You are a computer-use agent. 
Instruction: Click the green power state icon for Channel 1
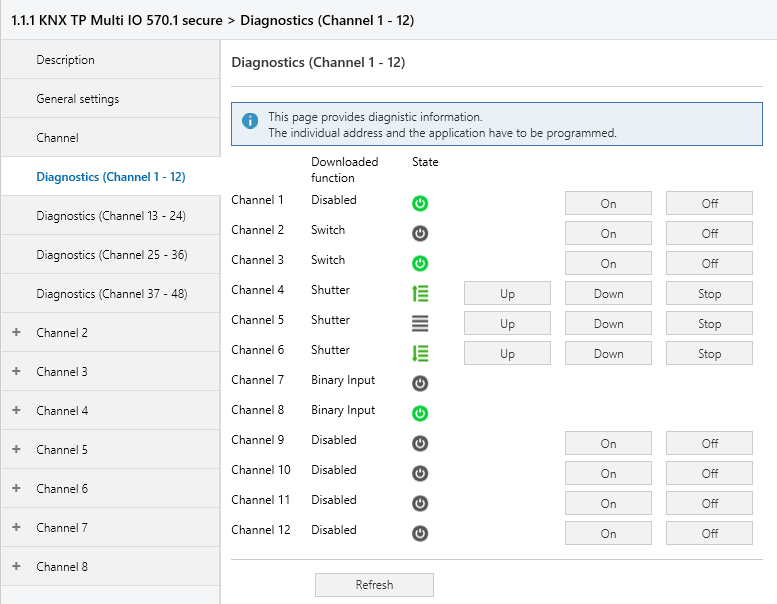[420, 203]
